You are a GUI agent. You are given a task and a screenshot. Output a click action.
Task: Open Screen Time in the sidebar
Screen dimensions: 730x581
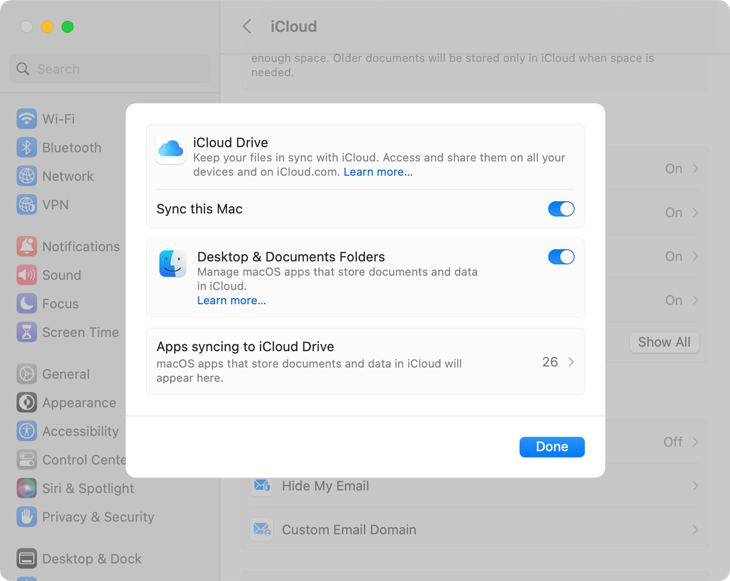coord(80,333)
